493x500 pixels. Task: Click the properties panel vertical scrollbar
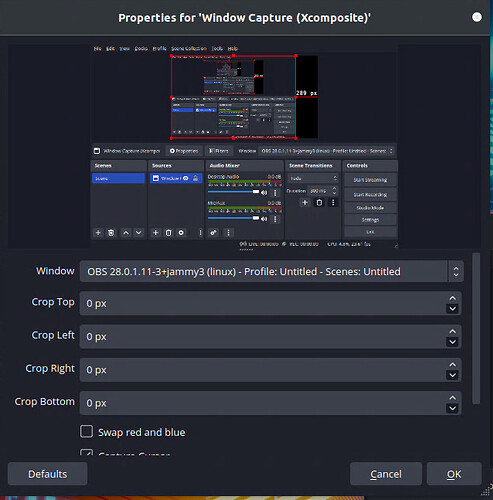[476, 328]
